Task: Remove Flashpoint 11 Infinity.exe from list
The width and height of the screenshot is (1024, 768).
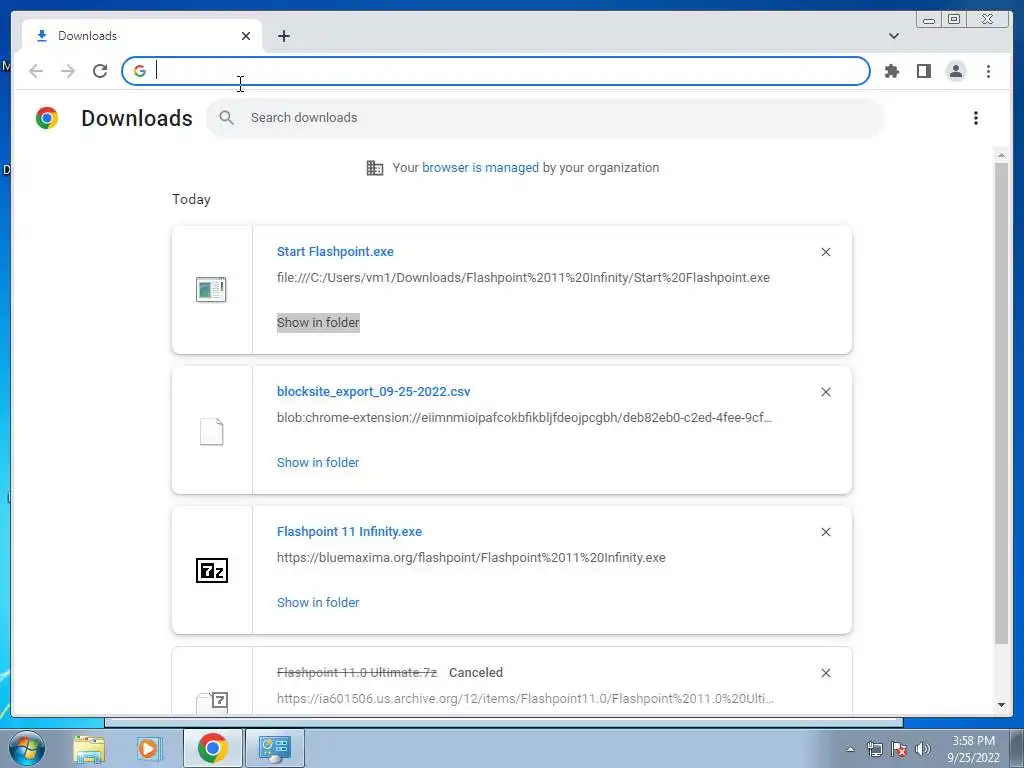Action: pyautogui.click(x=825, y=532)
